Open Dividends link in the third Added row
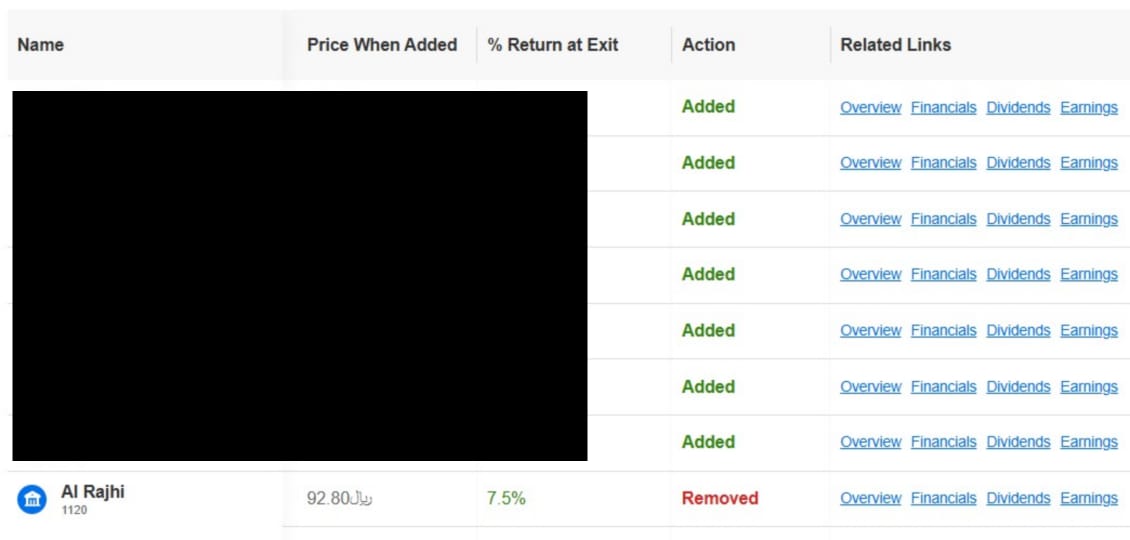The image size is (1130, 540). click(1018, 219)
